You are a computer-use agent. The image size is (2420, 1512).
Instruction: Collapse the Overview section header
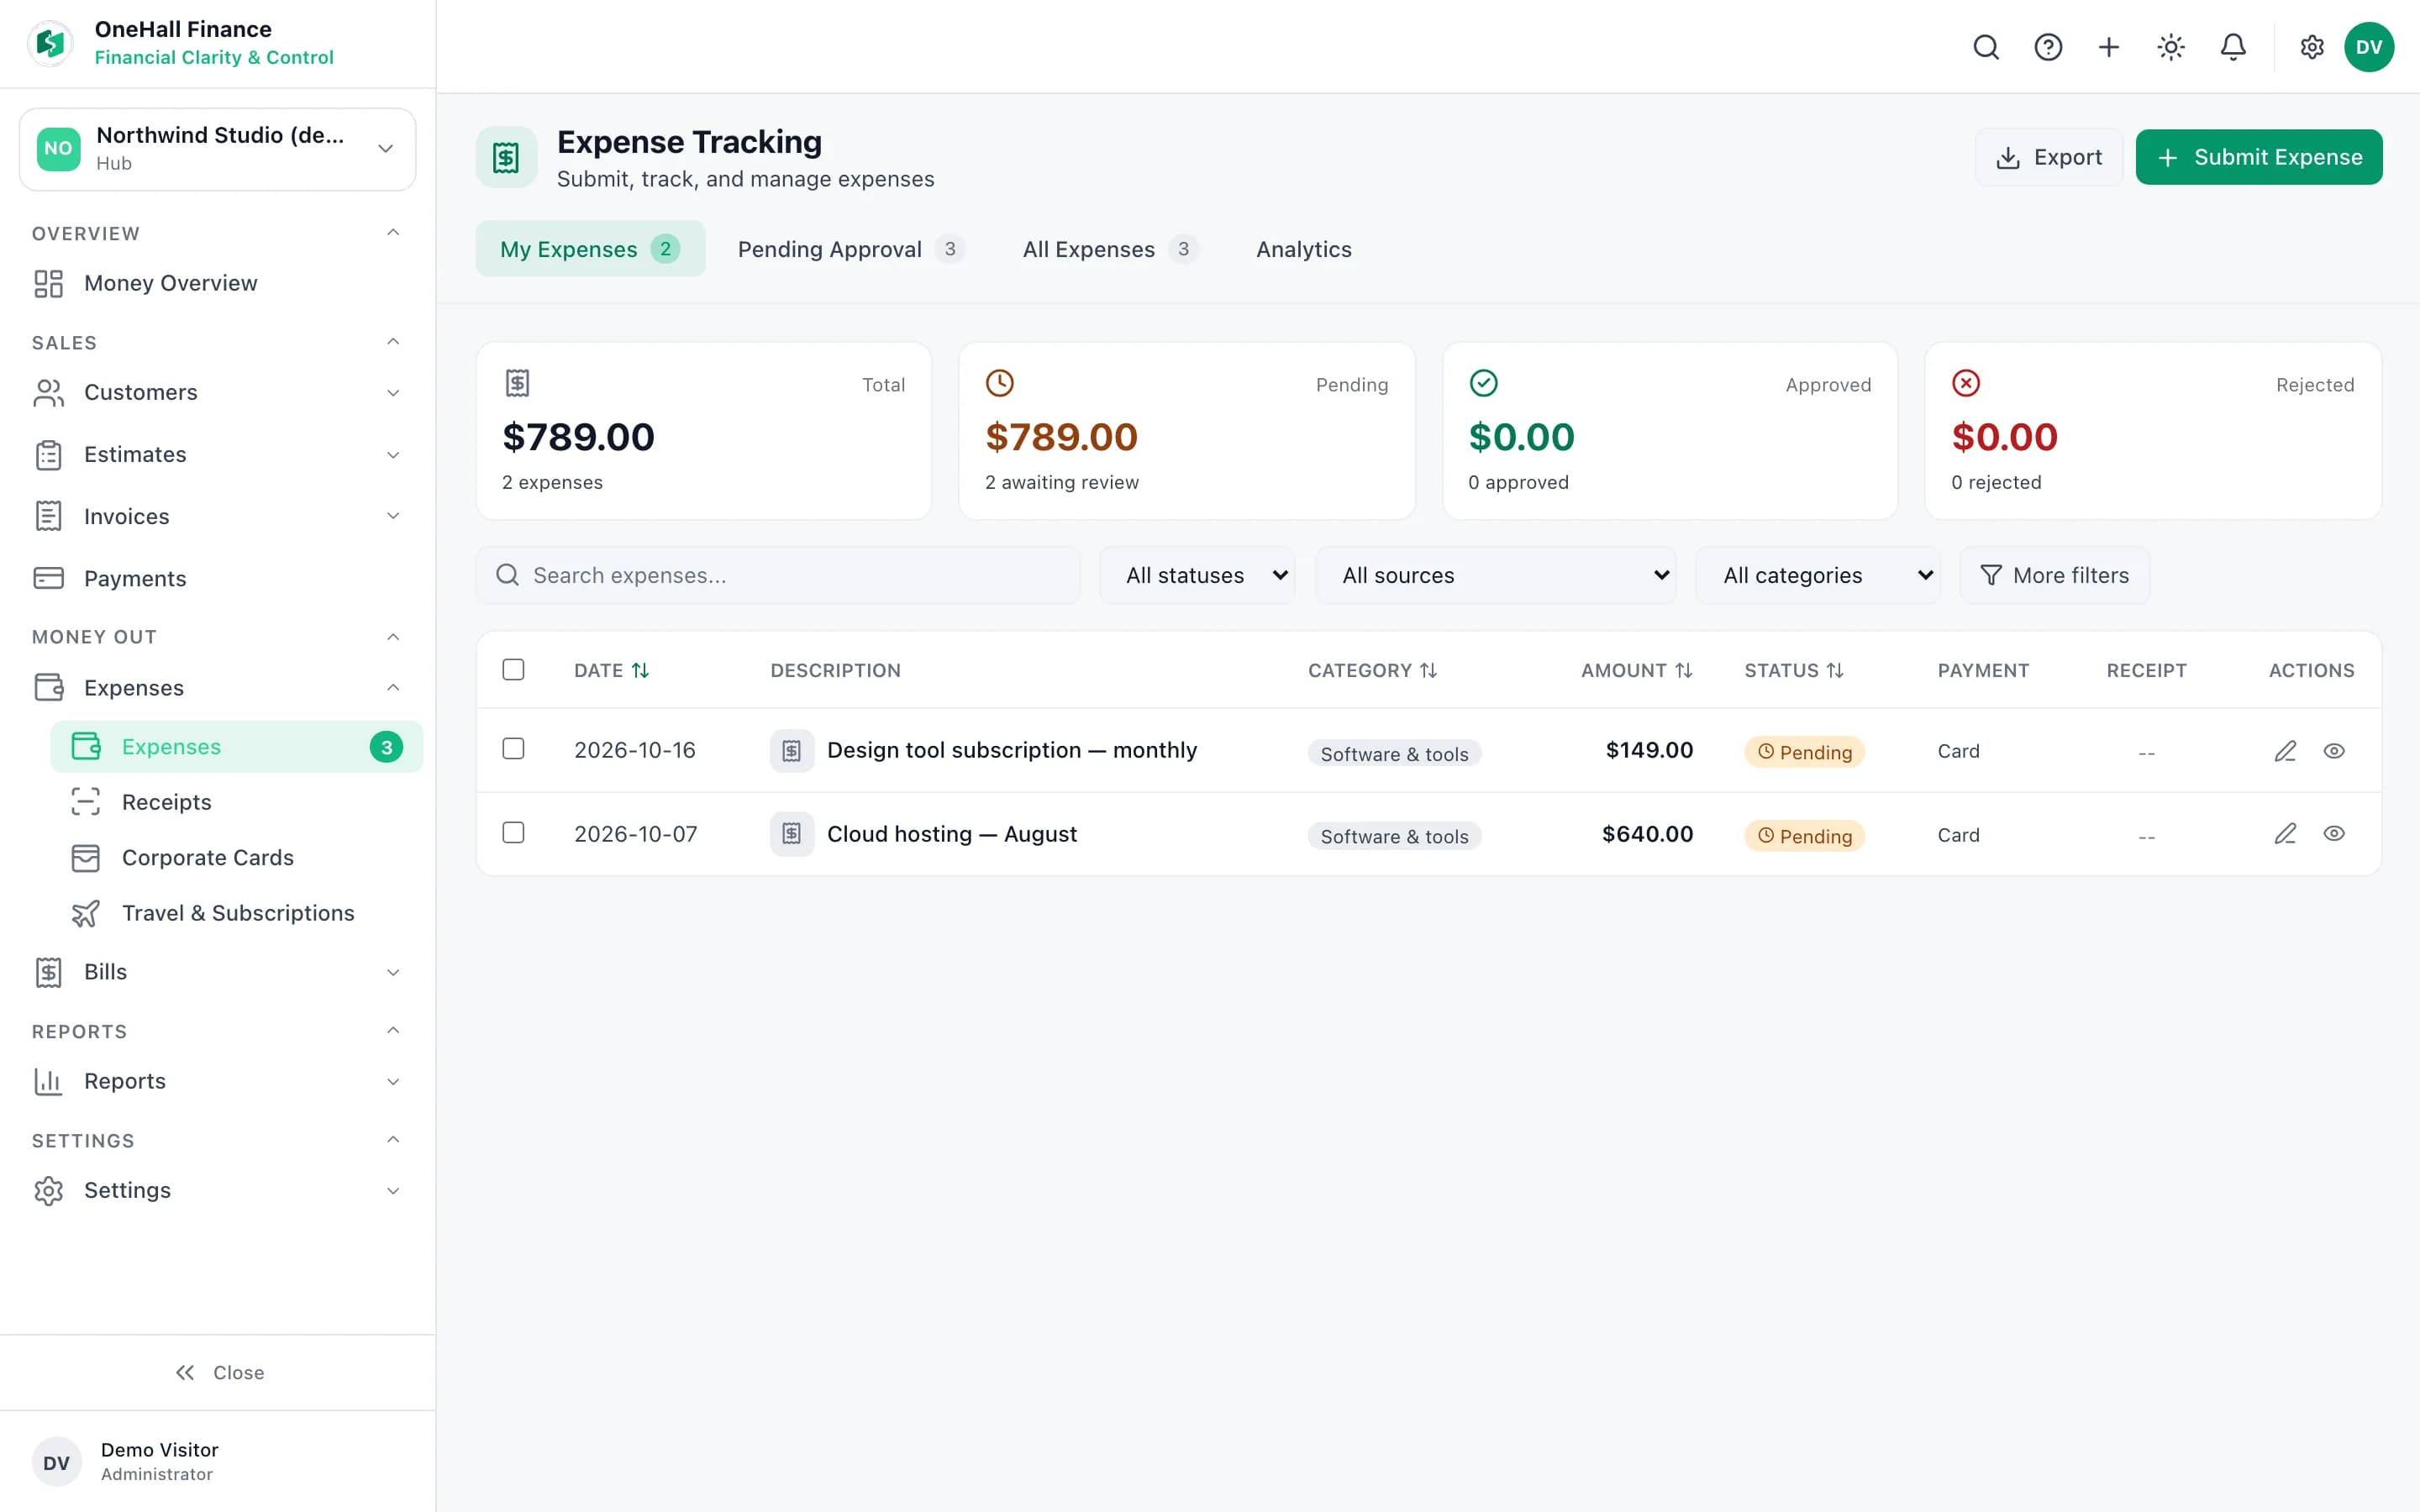(x=218, y=233)
